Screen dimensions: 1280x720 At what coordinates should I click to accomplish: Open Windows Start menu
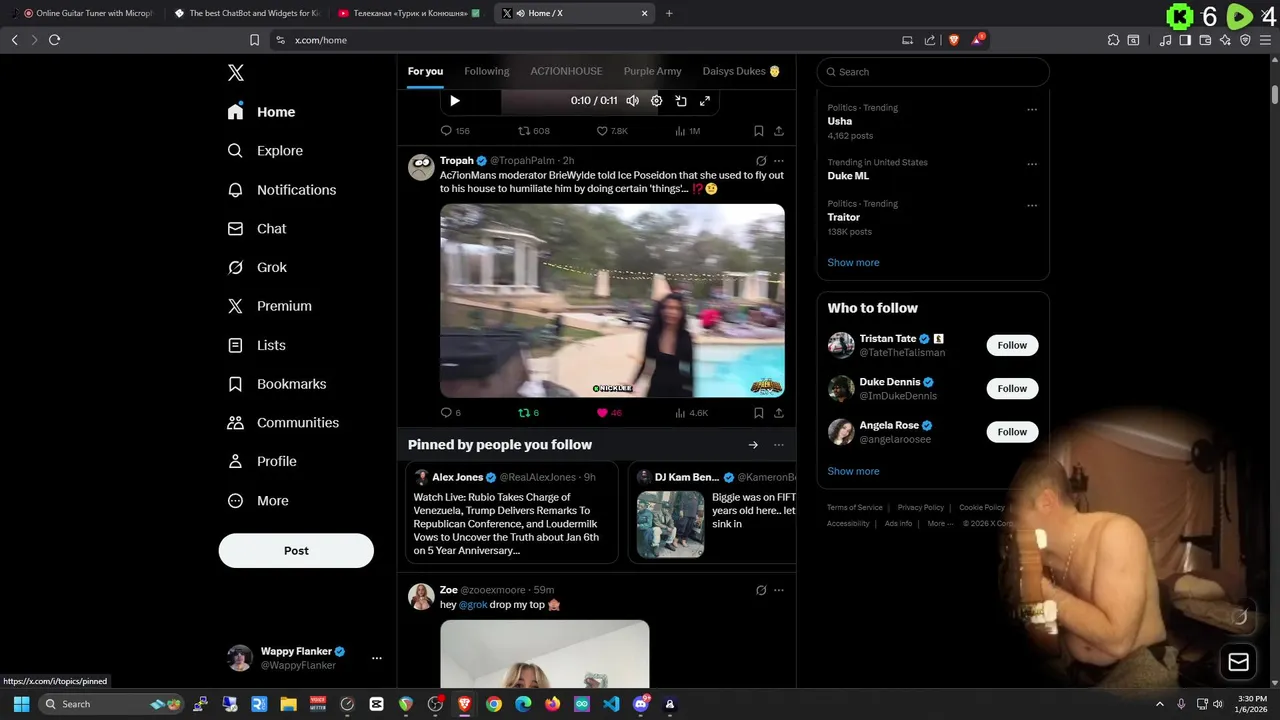pyautogui.click(x=21, y=704)
